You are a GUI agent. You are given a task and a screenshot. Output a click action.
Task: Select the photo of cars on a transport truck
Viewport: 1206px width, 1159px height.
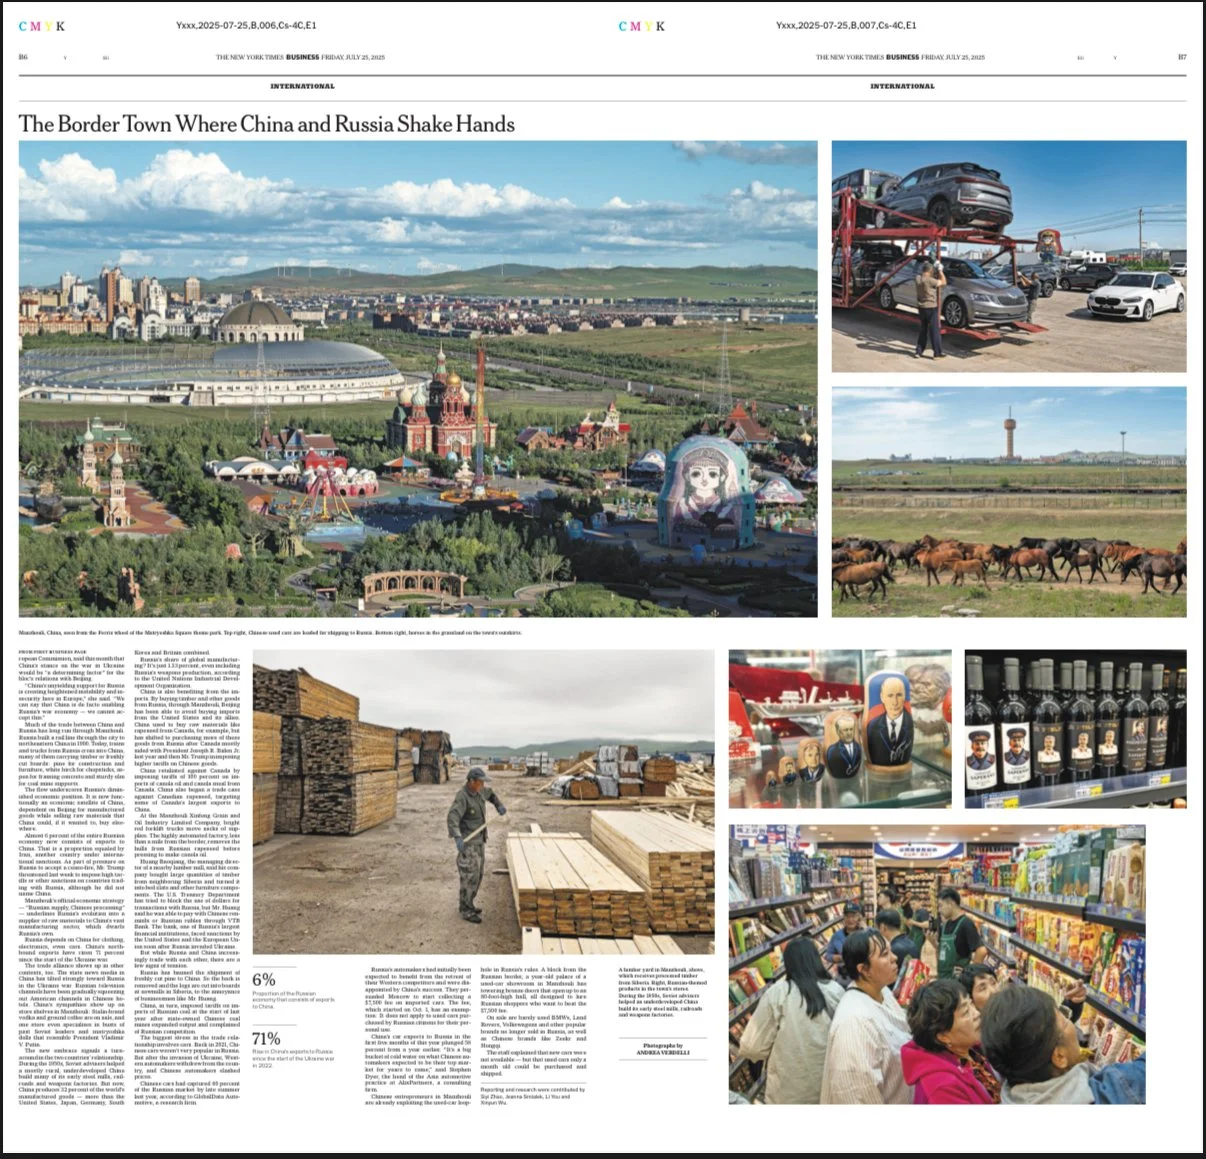point(1009,257)
